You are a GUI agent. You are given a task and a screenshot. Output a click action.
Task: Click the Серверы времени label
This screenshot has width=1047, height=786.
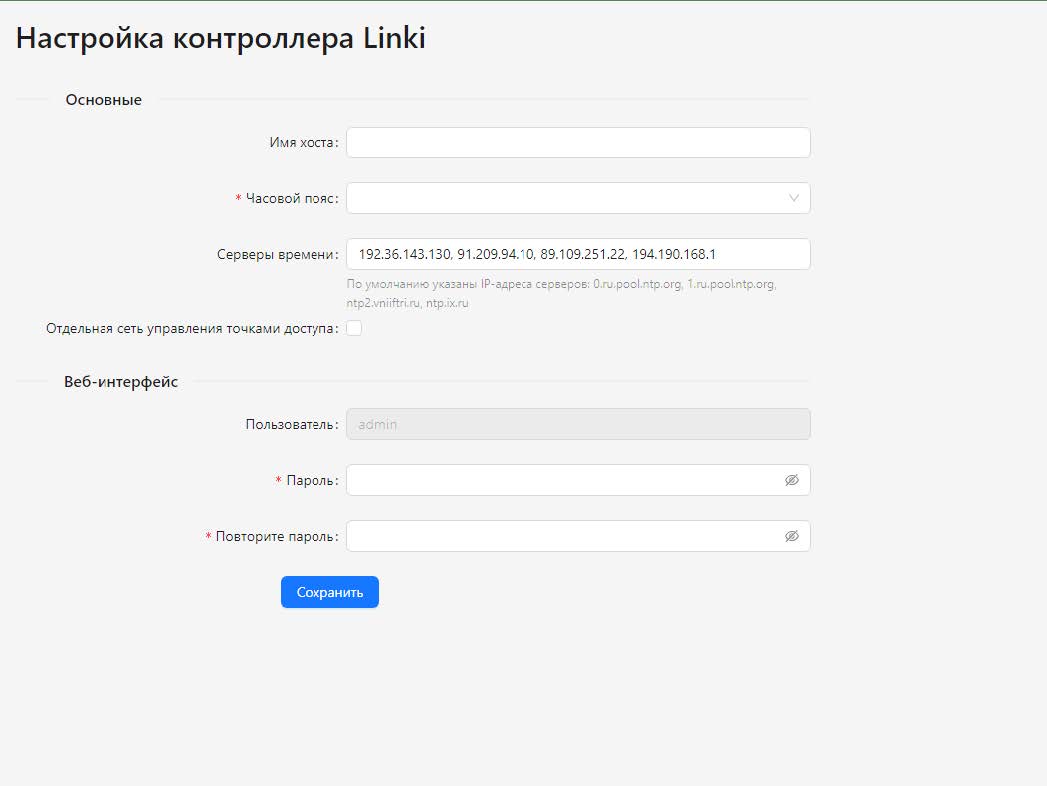tap(278, 254)
